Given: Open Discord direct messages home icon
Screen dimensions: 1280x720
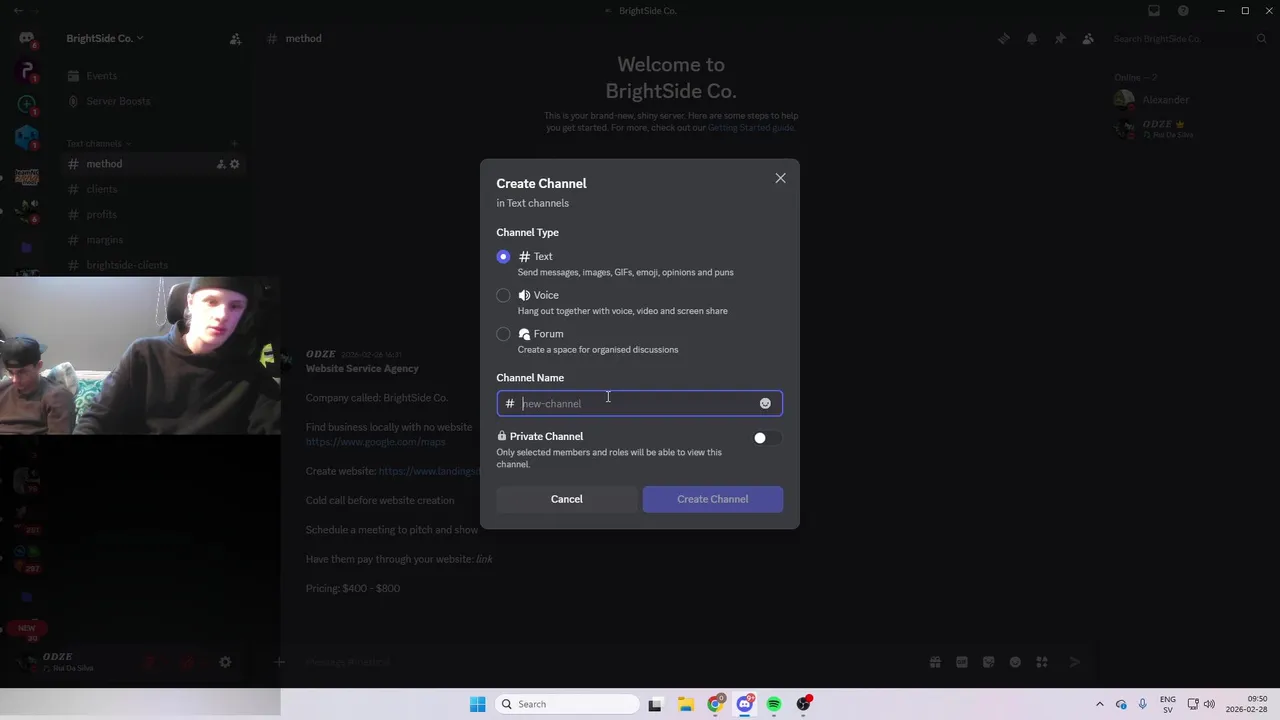Looking at the screenshot, I should (x=27, y=39).
